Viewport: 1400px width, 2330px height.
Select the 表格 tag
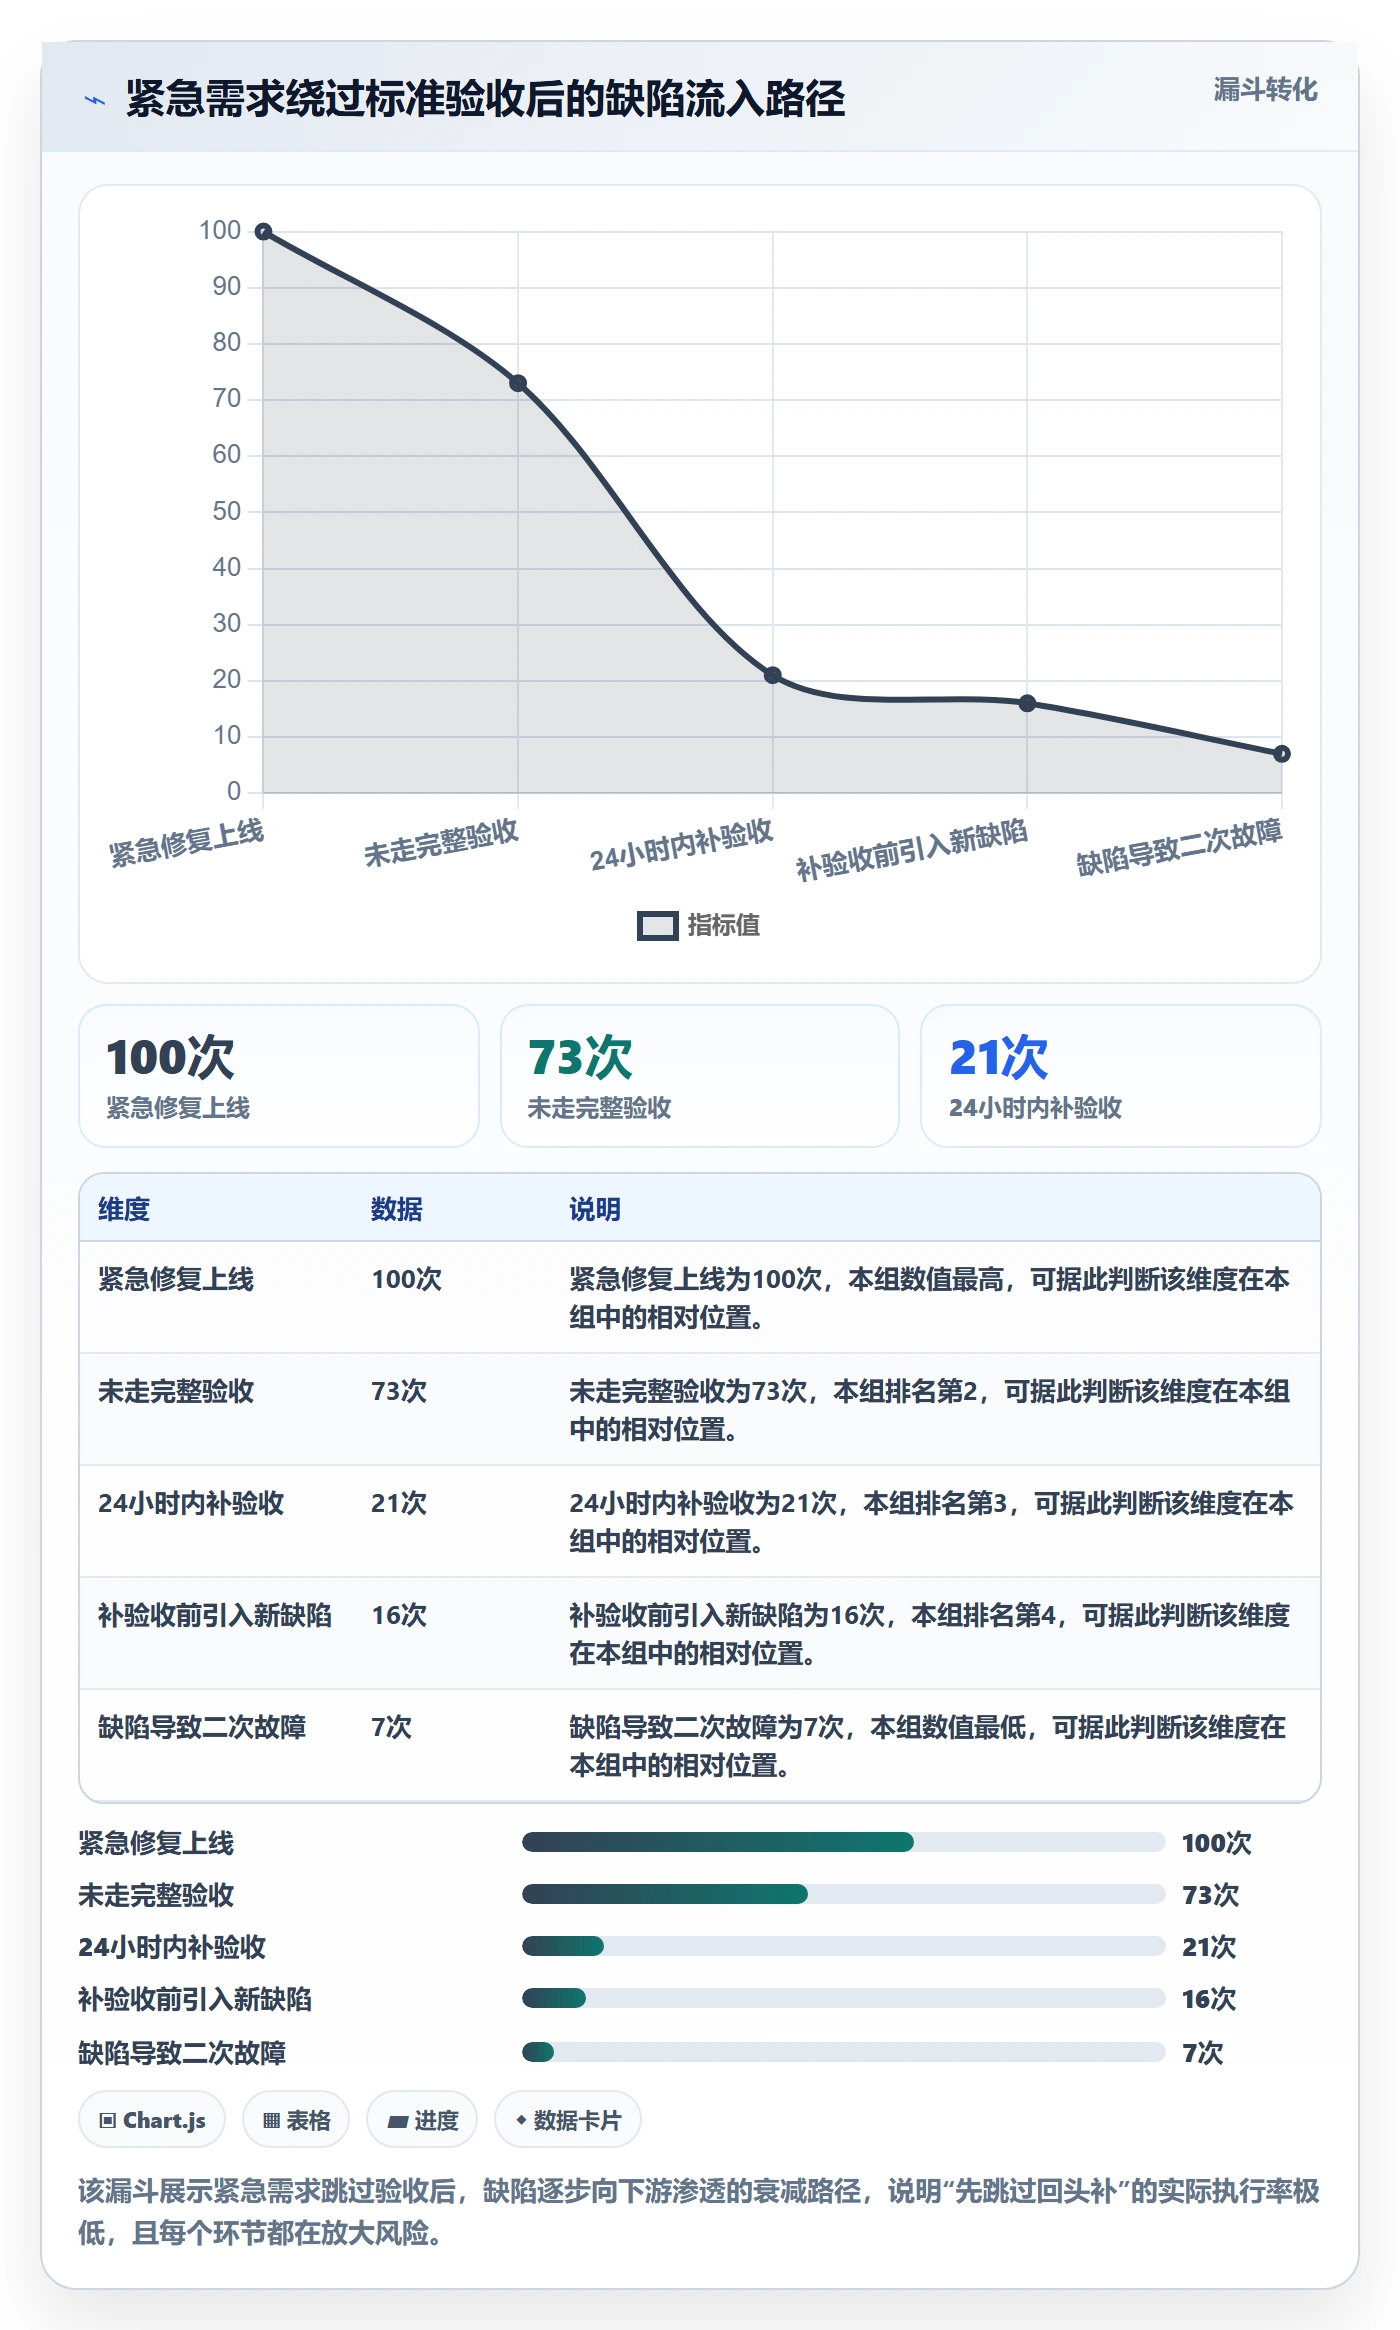[296, 2120]
